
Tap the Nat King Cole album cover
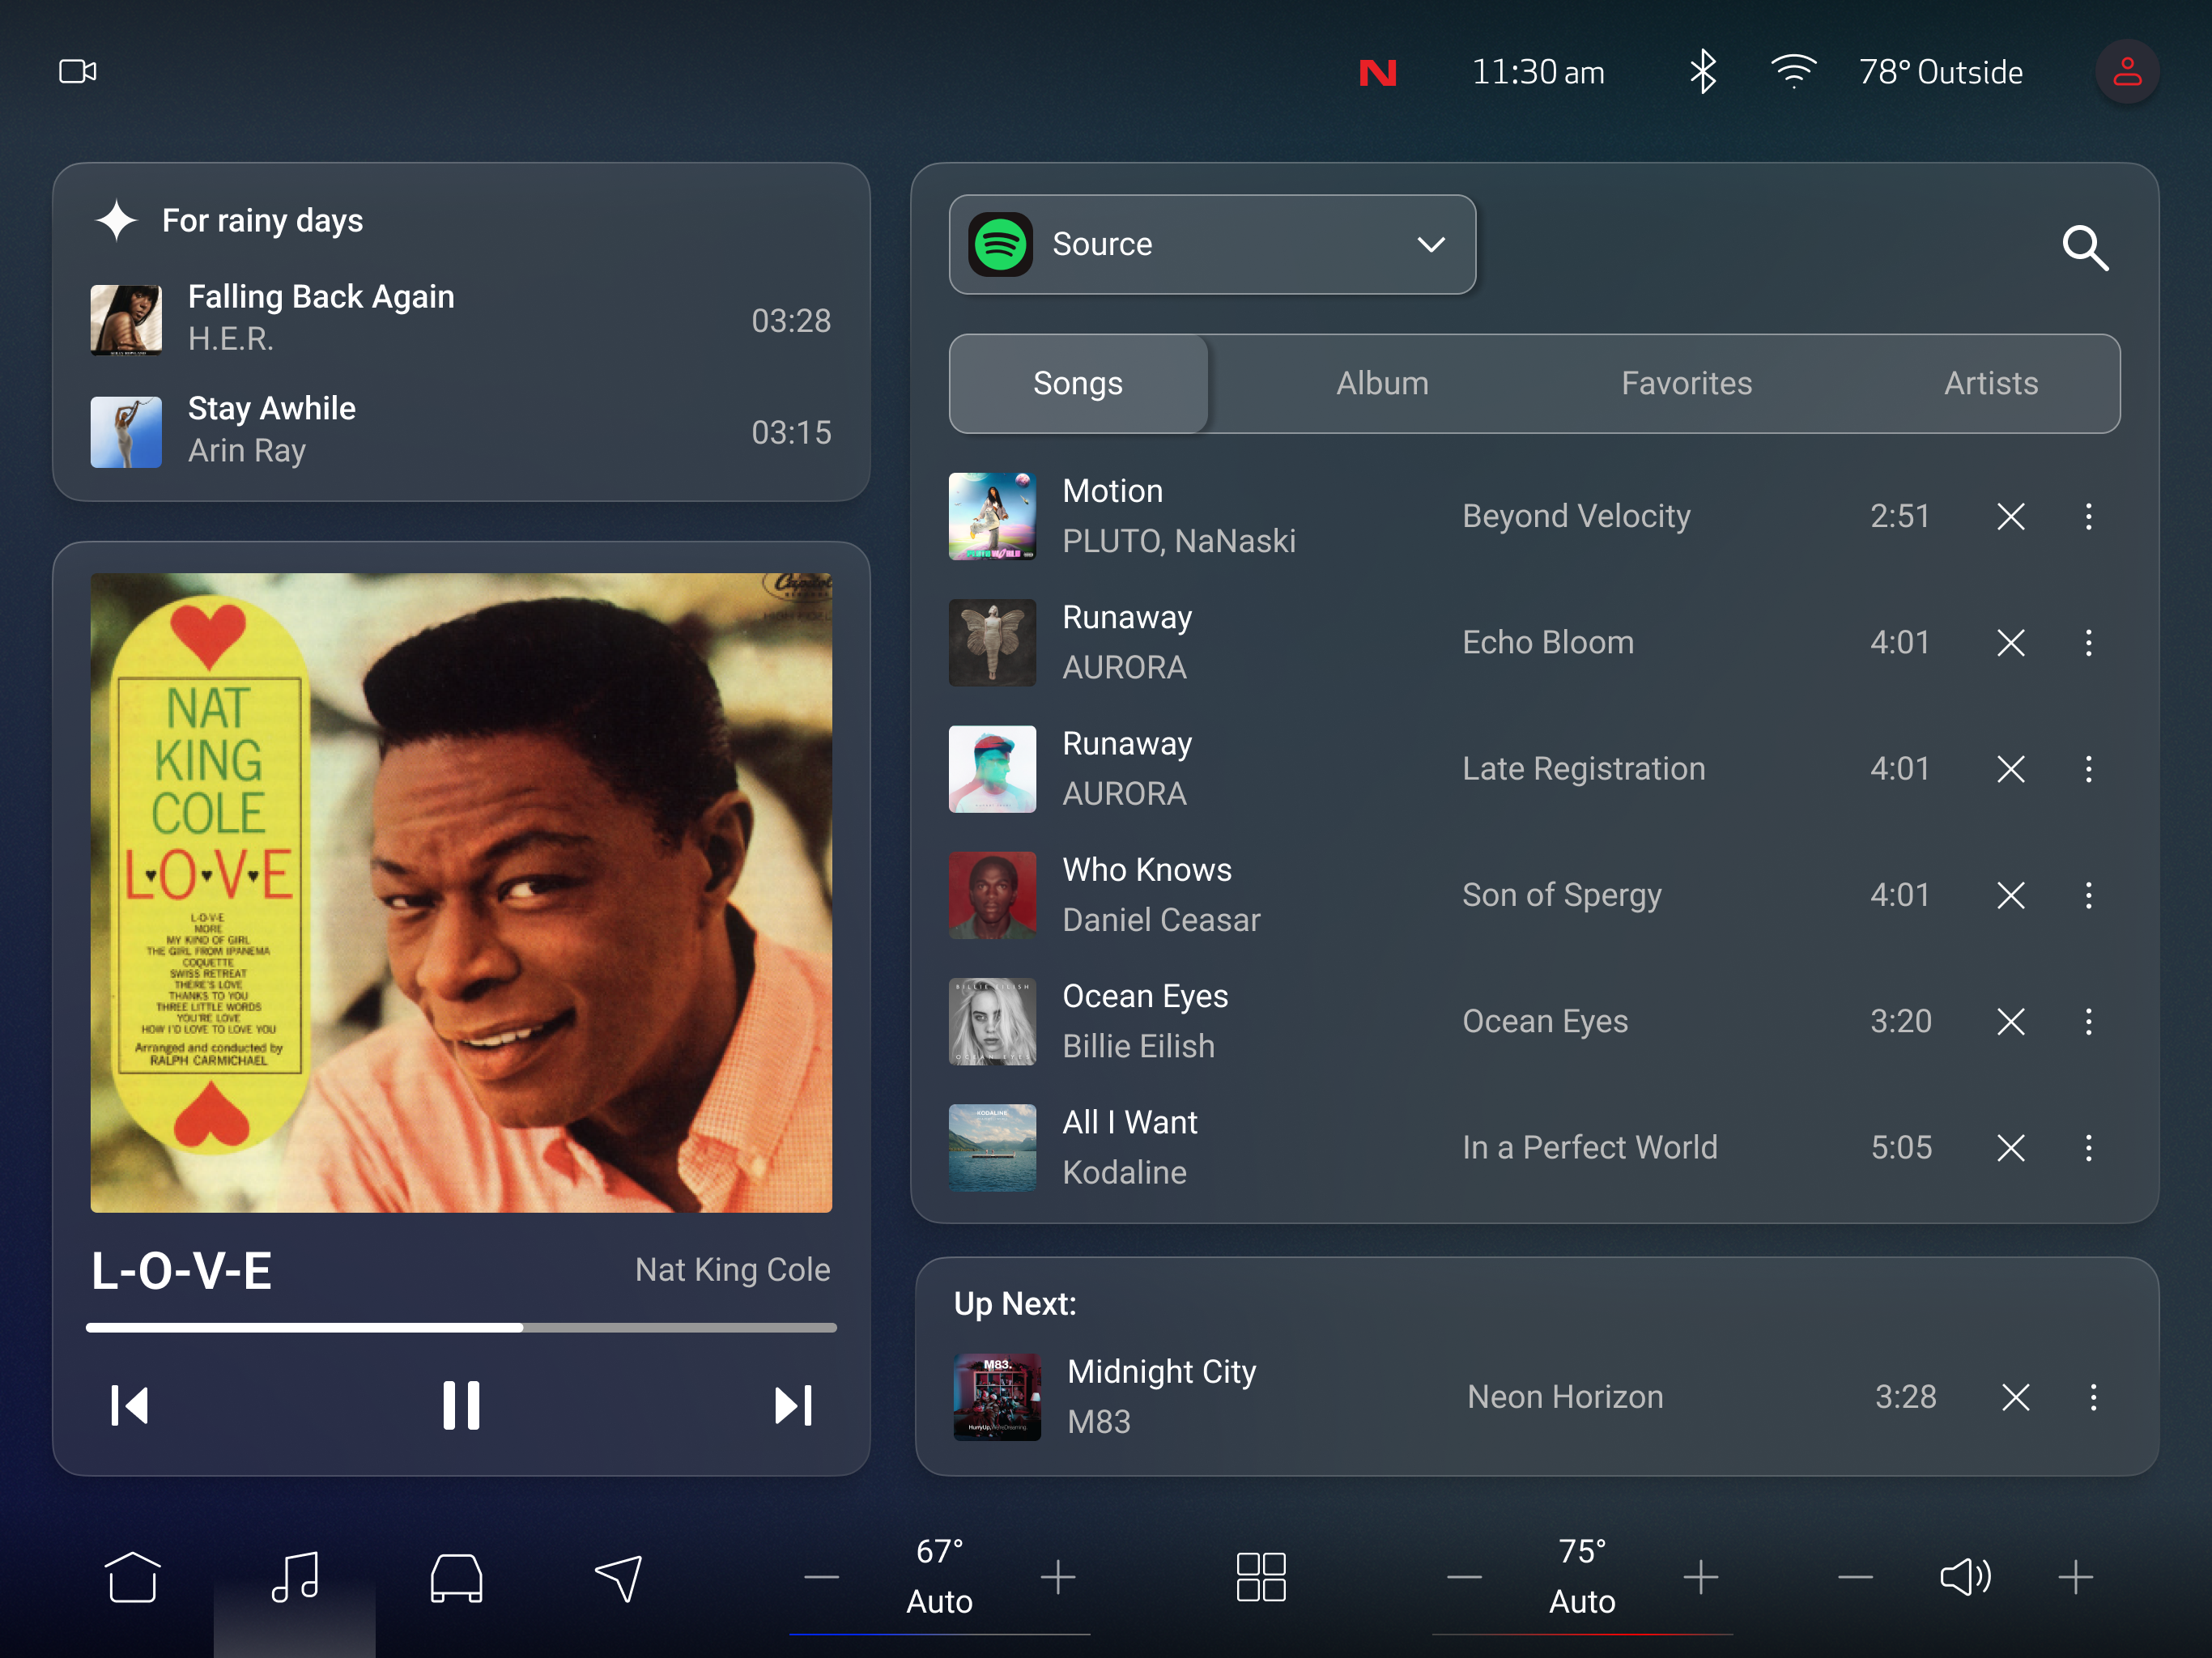click(x=461, y=892)
